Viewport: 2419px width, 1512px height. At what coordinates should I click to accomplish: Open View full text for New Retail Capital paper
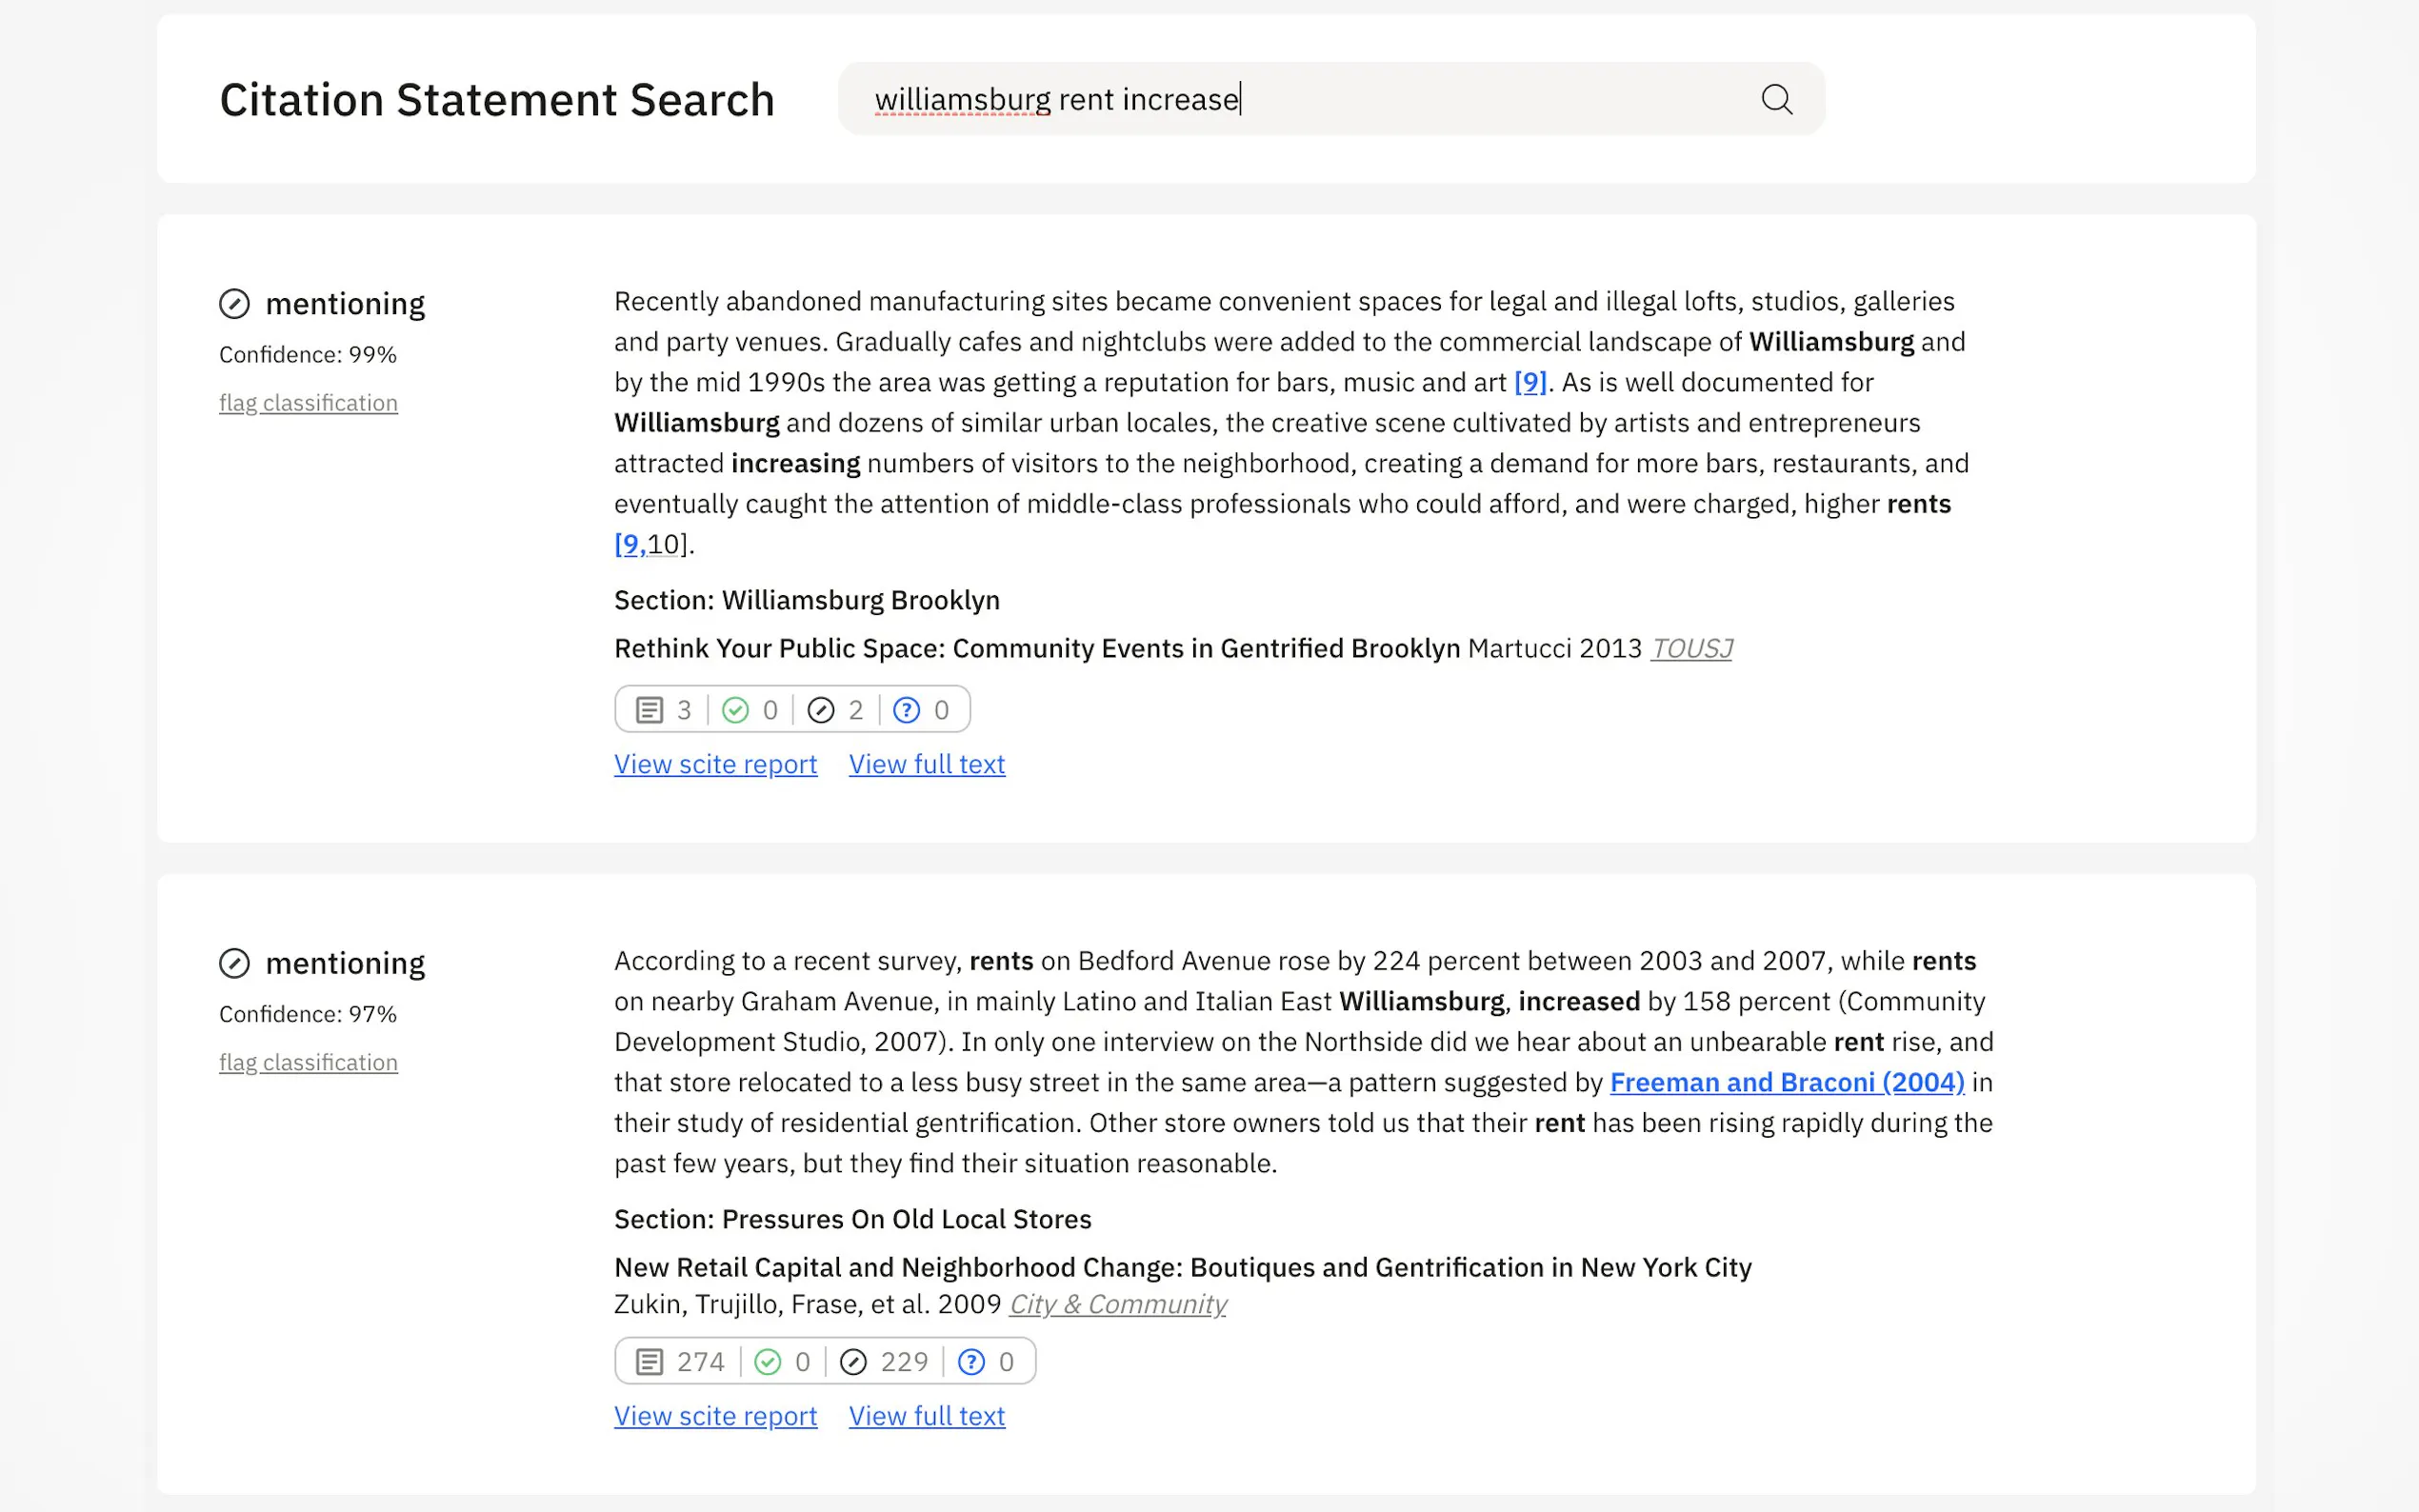[926, 1416]
